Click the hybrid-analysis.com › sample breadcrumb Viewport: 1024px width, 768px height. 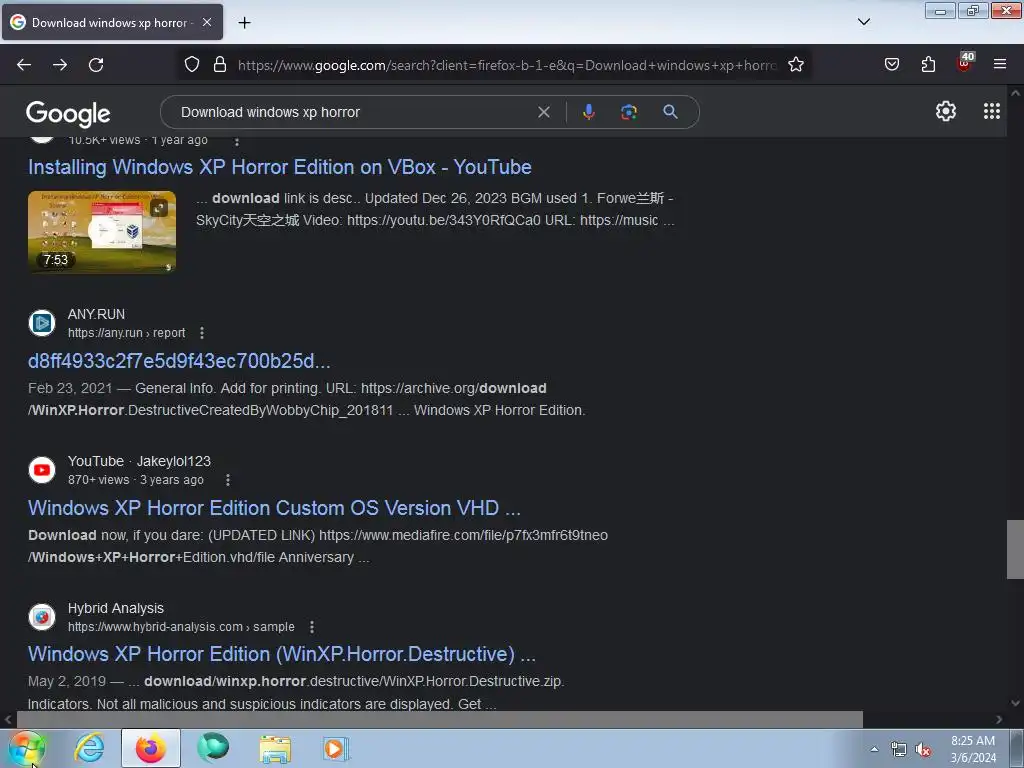[181, 627]
